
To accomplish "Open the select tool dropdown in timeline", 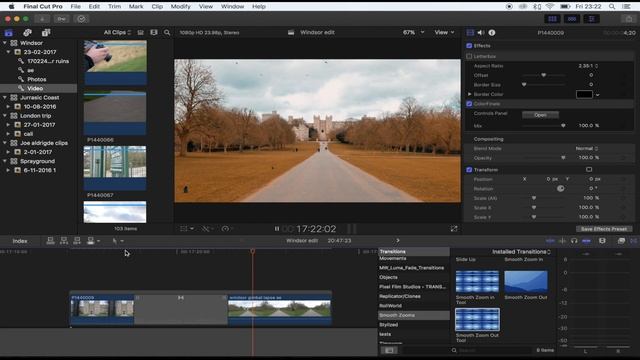I will [118, 241].
